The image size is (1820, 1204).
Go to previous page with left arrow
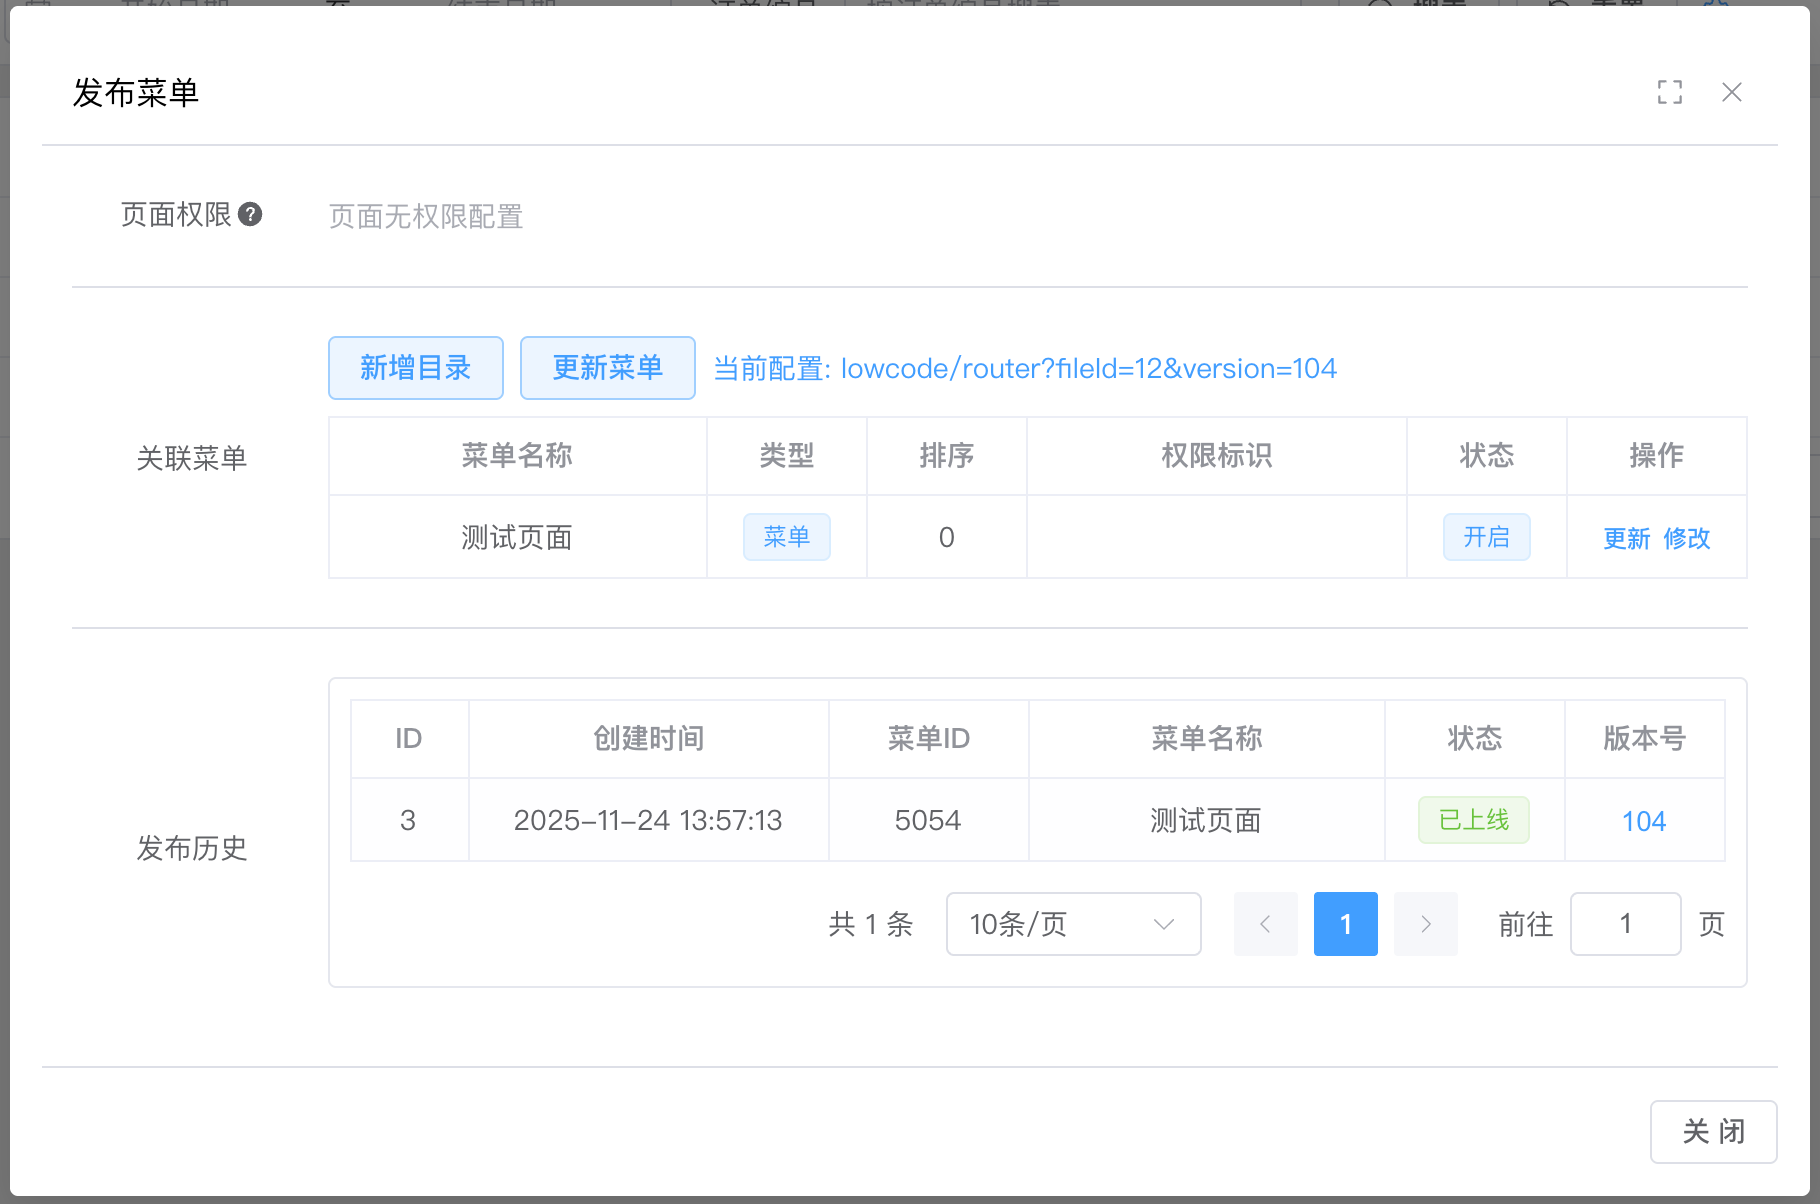point(1265,924)
